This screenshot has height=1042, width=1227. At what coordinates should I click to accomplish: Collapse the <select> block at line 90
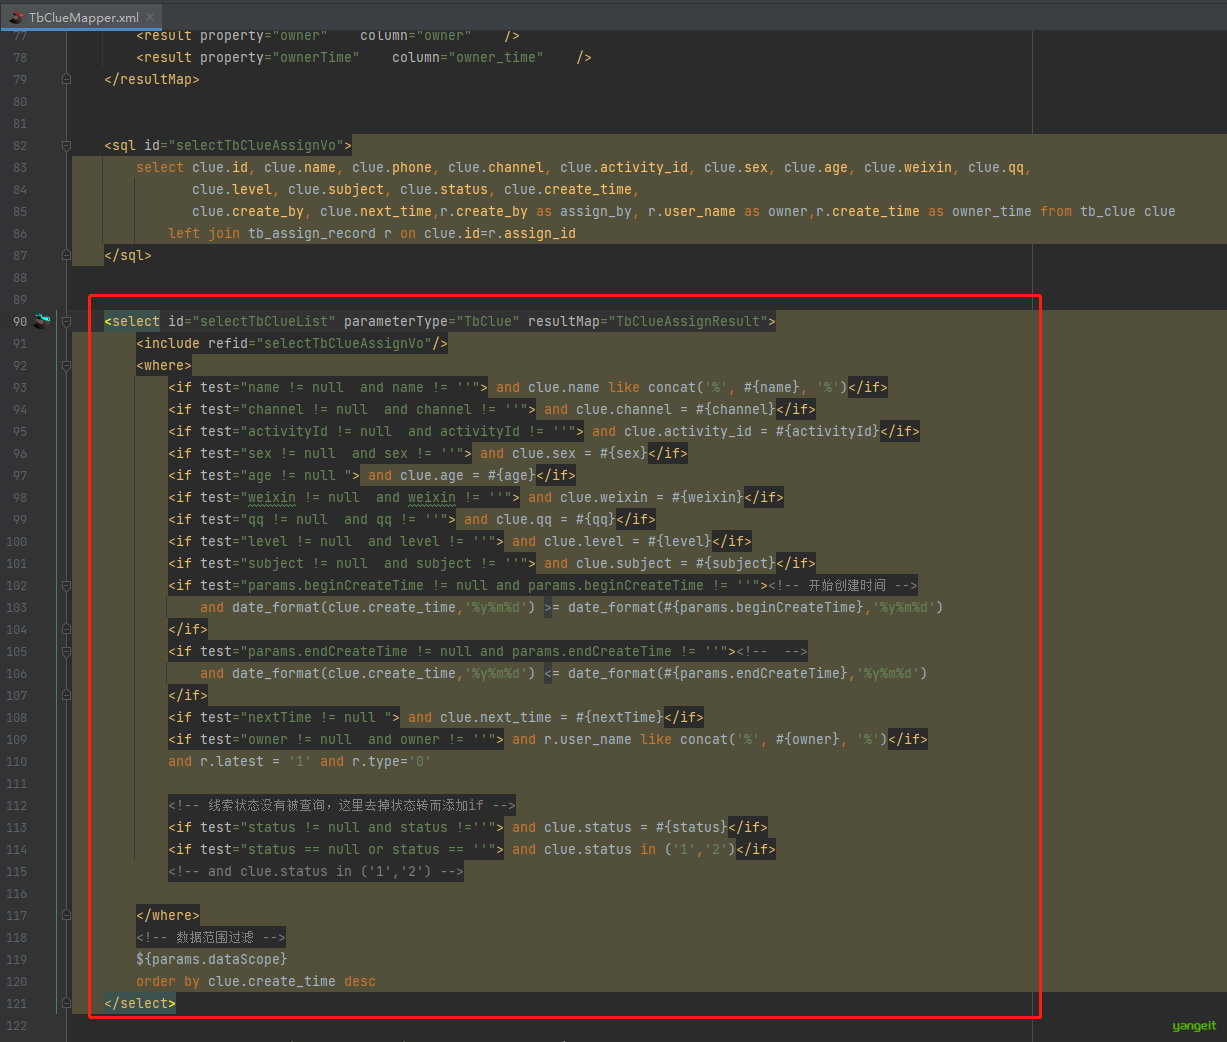click(x=66, y=321)
